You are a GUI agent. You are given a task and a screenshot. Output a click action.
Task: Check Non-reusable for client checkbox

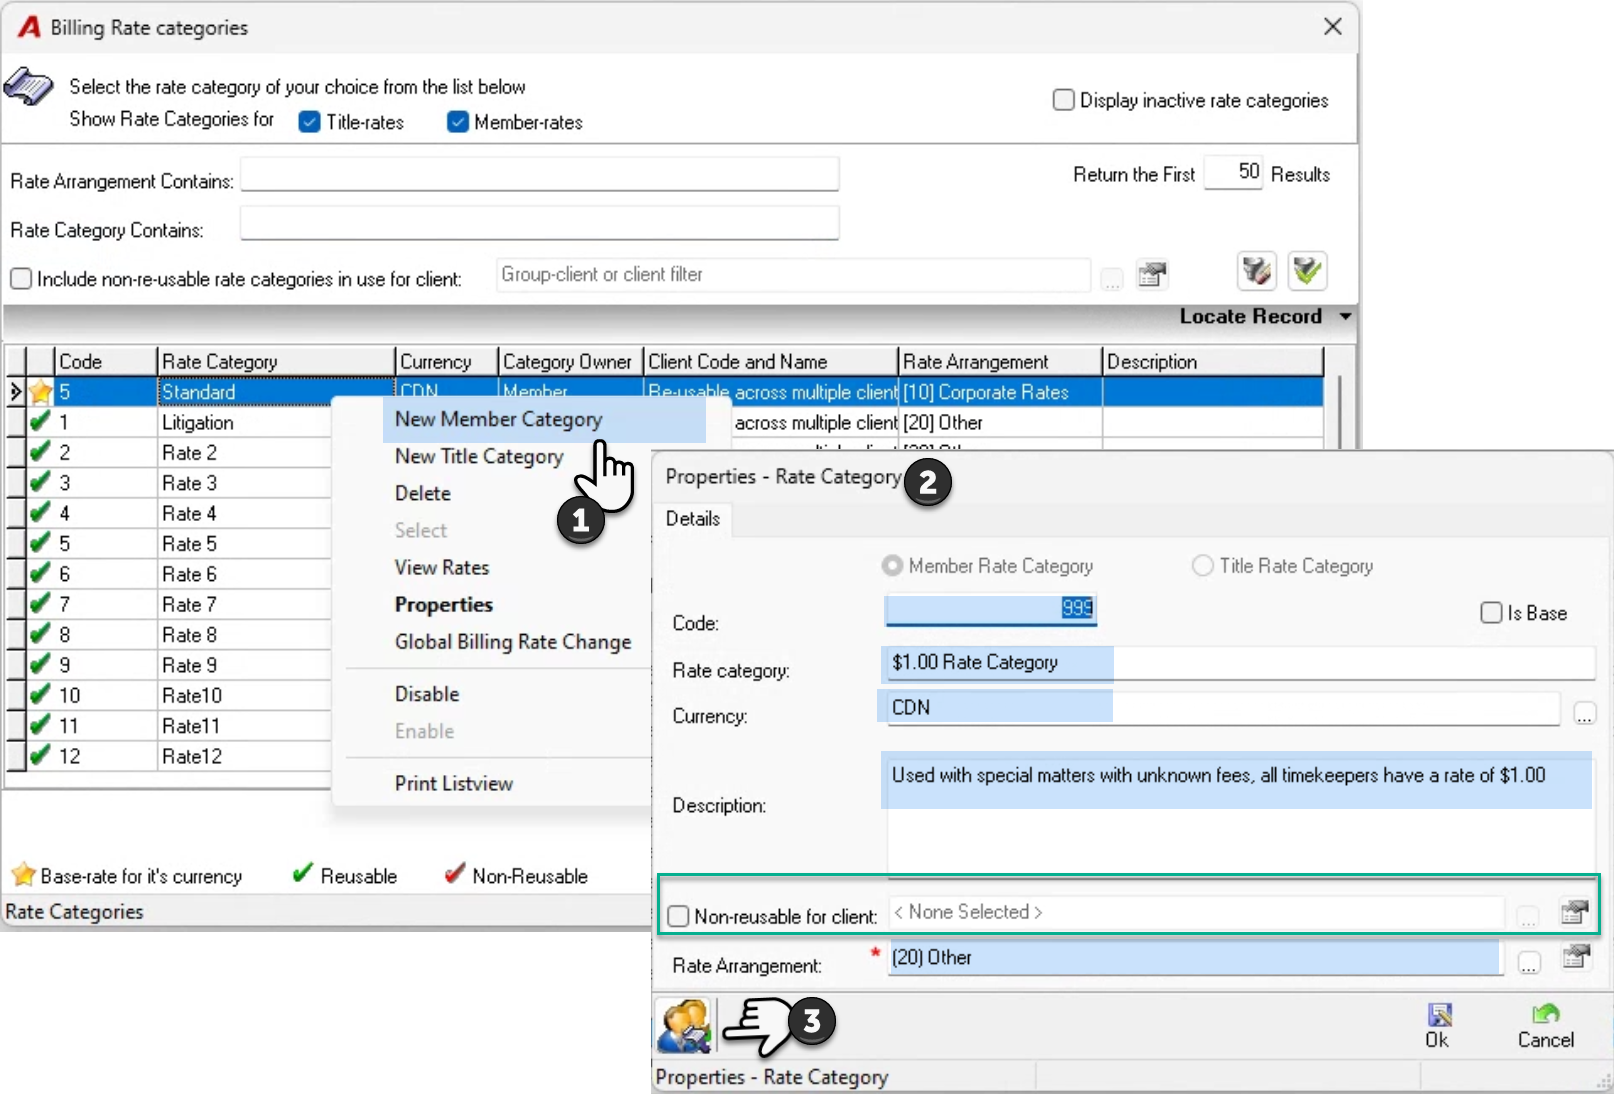pos(678,915)
